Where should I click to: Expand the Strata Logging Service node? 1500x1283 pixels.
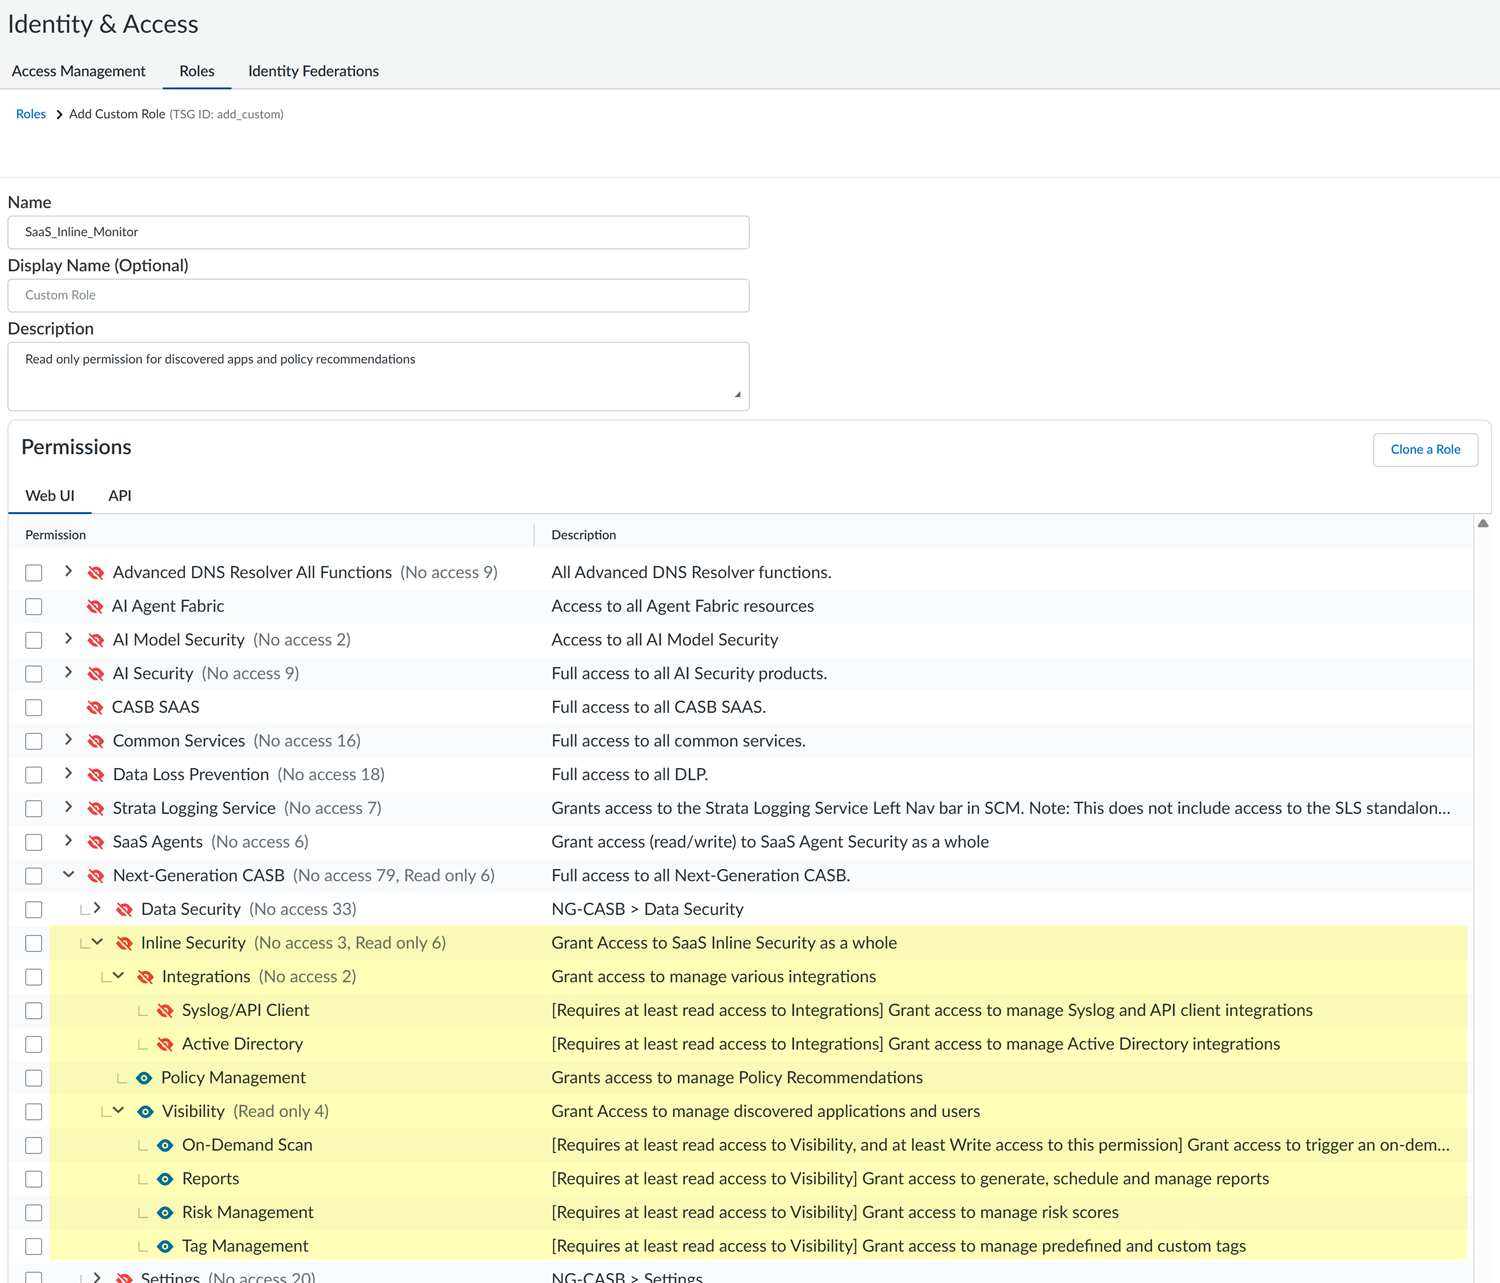pos(68,807)
